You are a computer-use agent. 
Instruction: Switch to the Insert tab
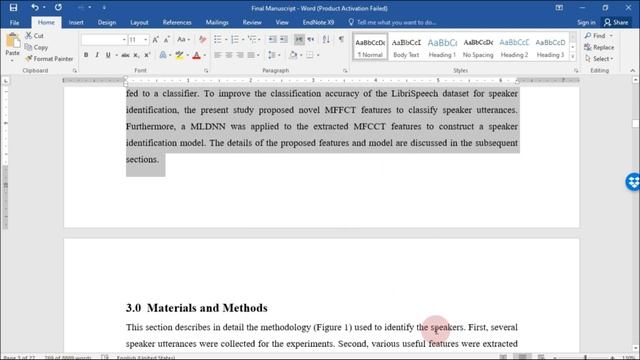tap(76, 22)
